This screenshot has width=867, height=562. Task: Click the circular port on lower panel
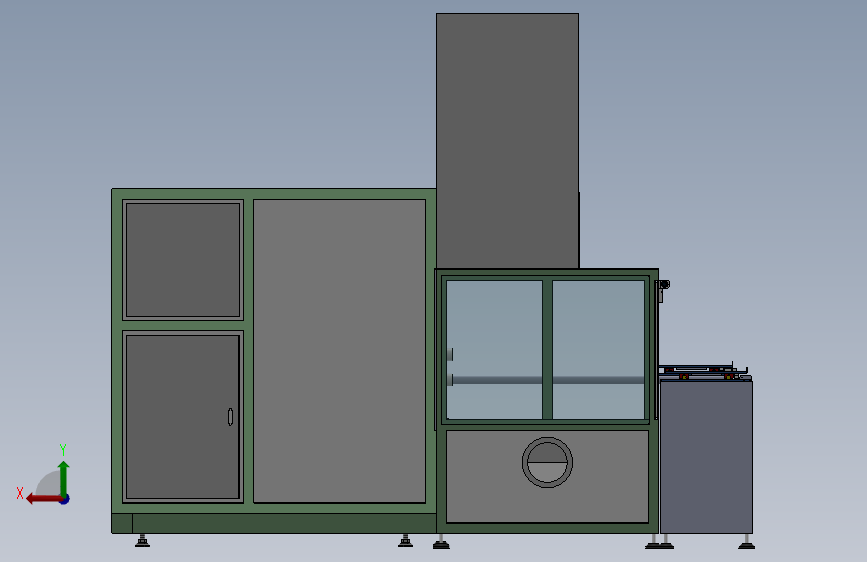(547, 462)
